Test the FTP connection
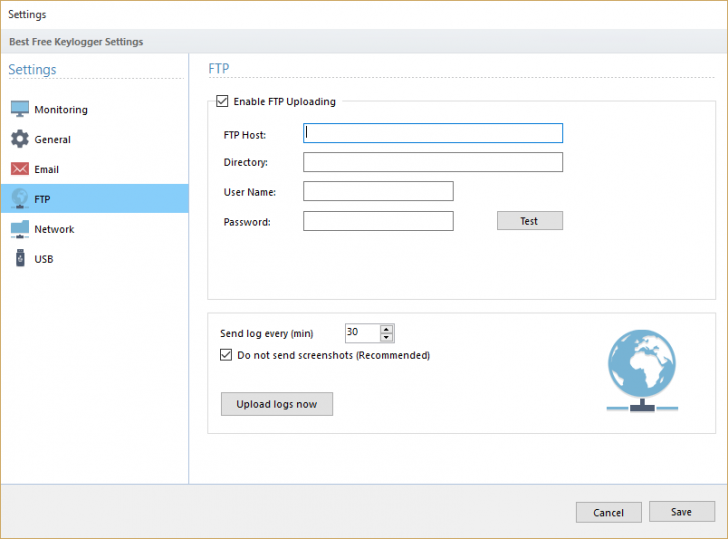 530,221
